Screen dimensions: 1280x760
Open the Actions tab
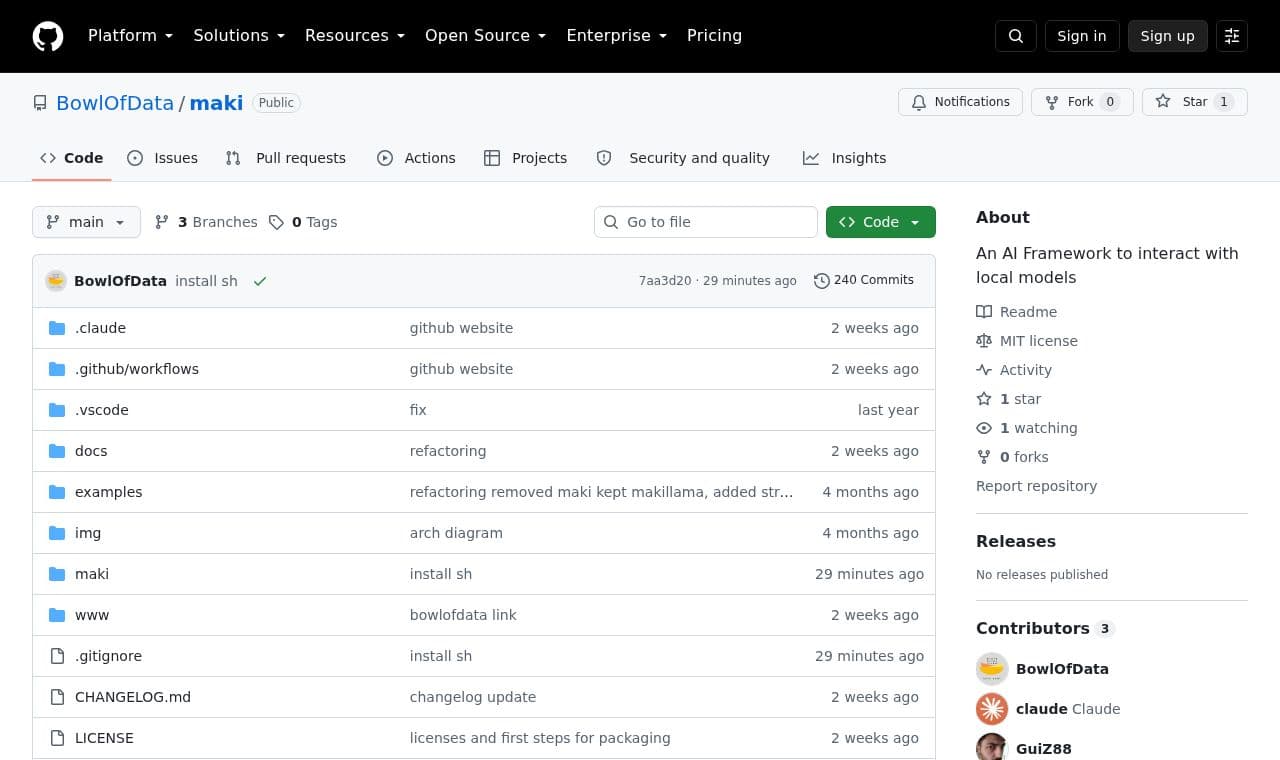(x=416, y=158)
